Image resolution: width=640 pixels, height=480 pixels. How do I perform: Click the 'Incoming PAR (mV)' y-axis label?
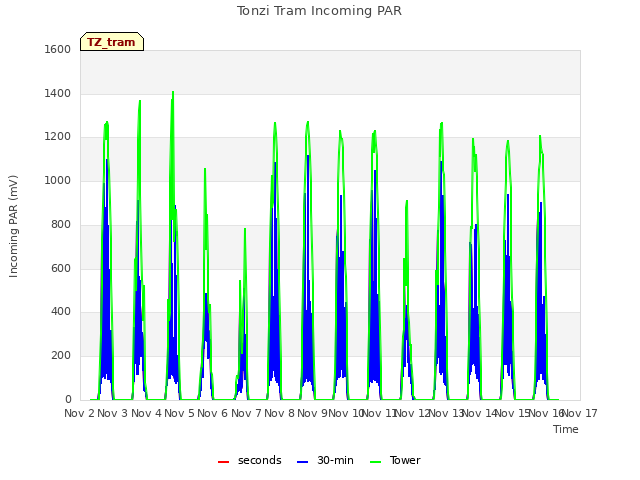pyautogui.click(x=13, y=227)
